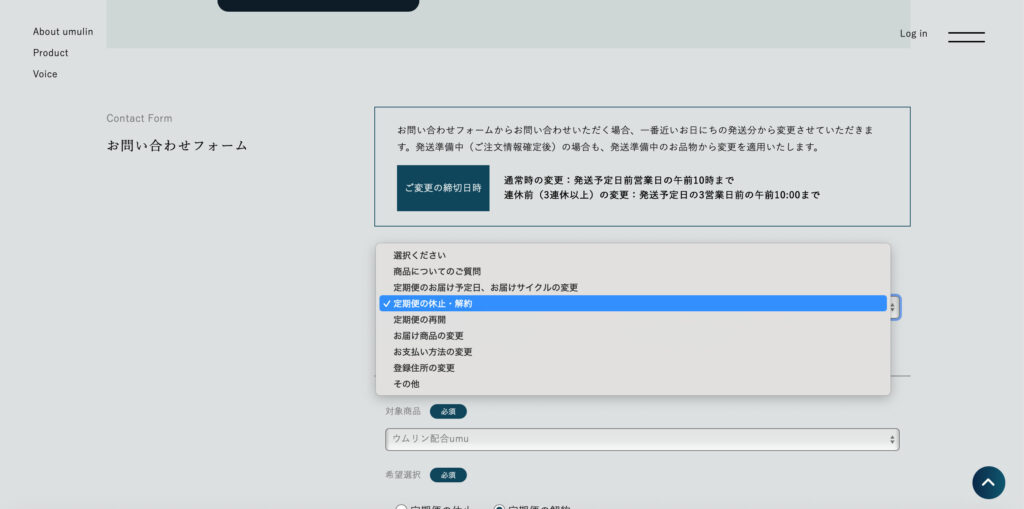Click the 必須 badge beside 対象商品

[x=448, y=412]
